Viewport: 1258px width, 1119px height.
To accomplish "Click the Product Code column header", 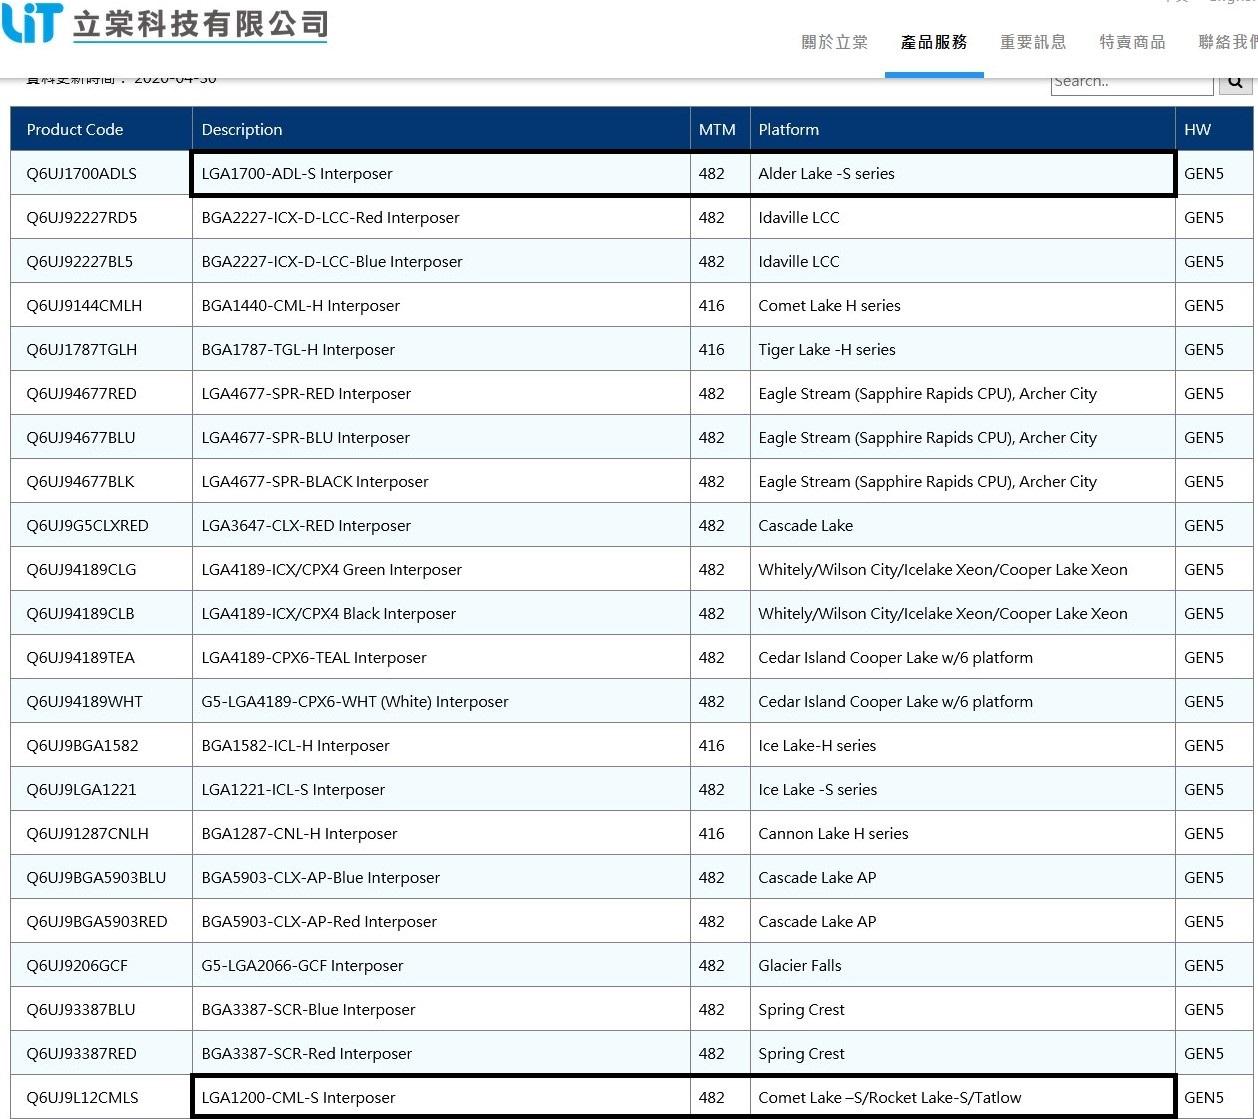I will (75, 129).
